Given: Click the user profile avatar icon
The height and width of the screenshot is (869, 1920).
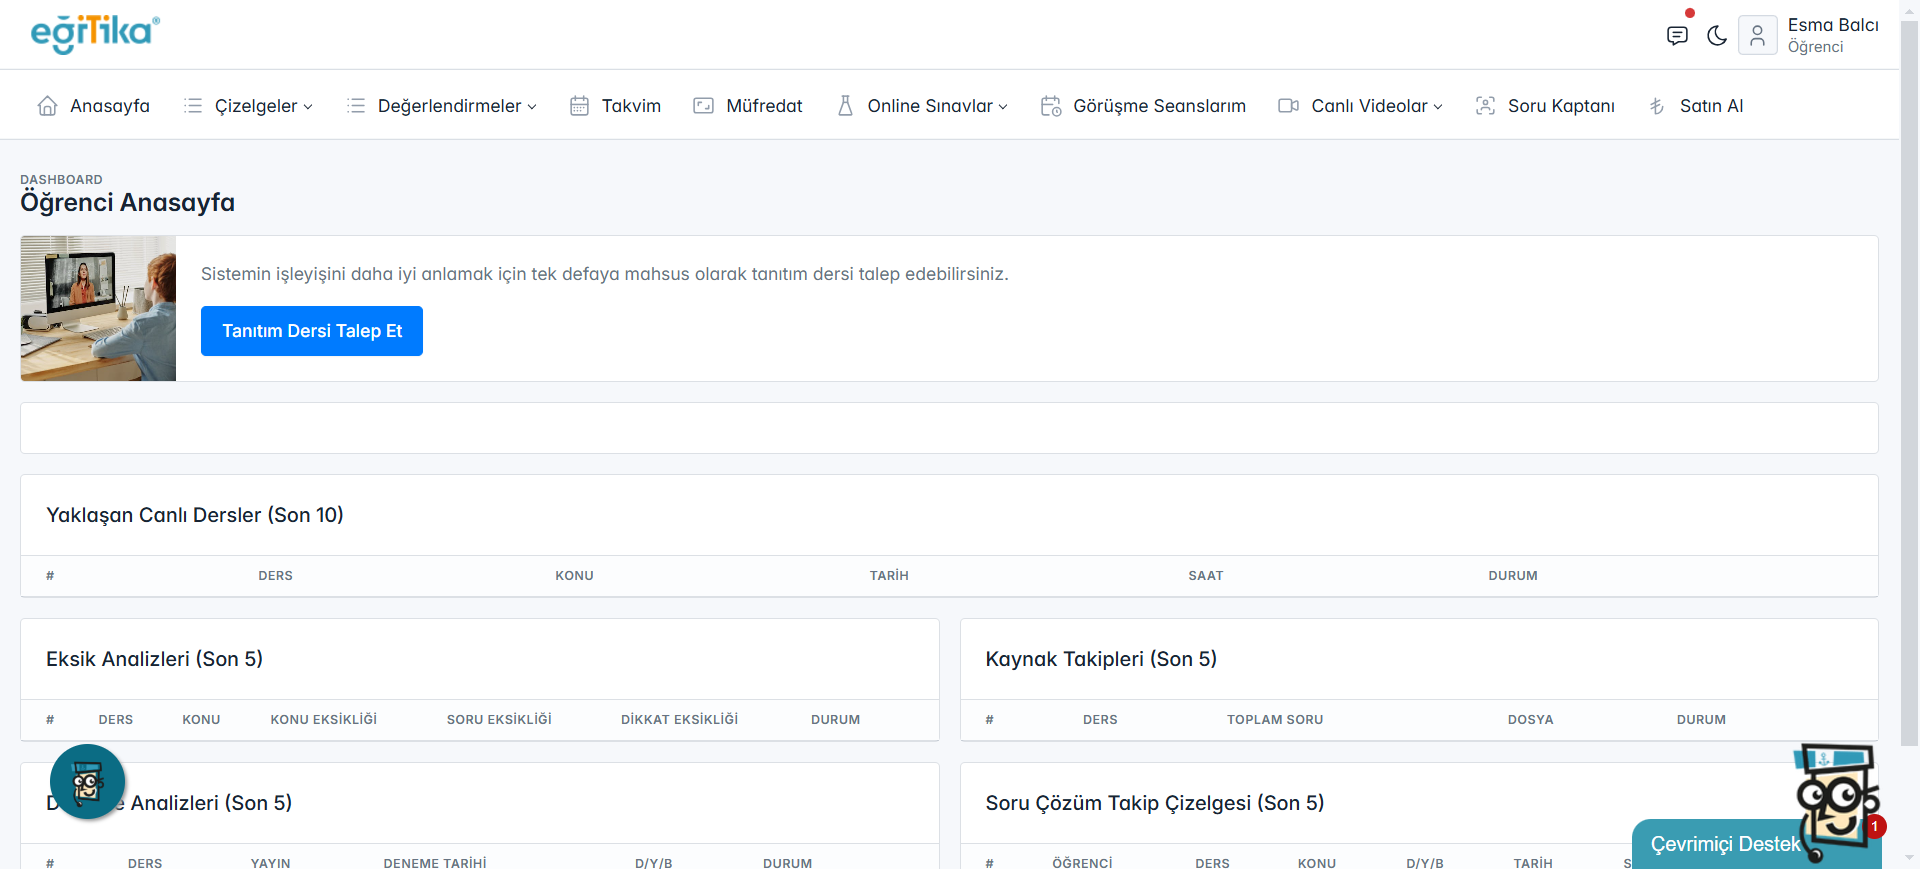Looking at the screenshot, I should (1757, 36).
